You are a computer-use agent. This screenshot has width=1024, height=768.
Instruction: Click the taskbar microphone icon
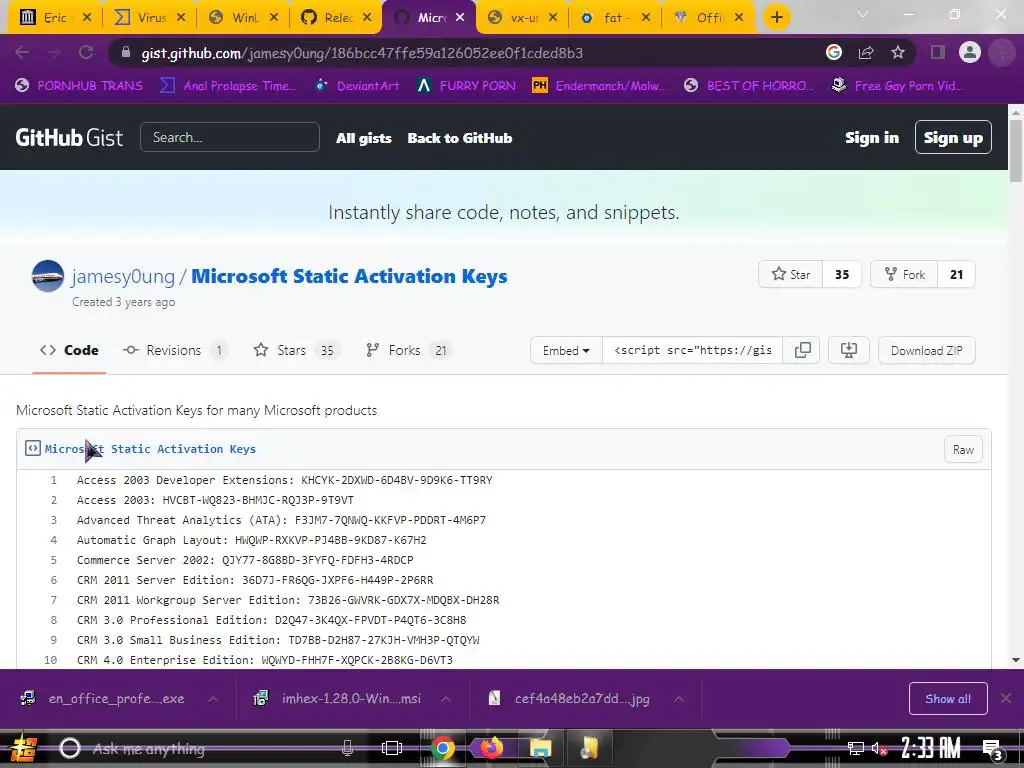point(347,748)
